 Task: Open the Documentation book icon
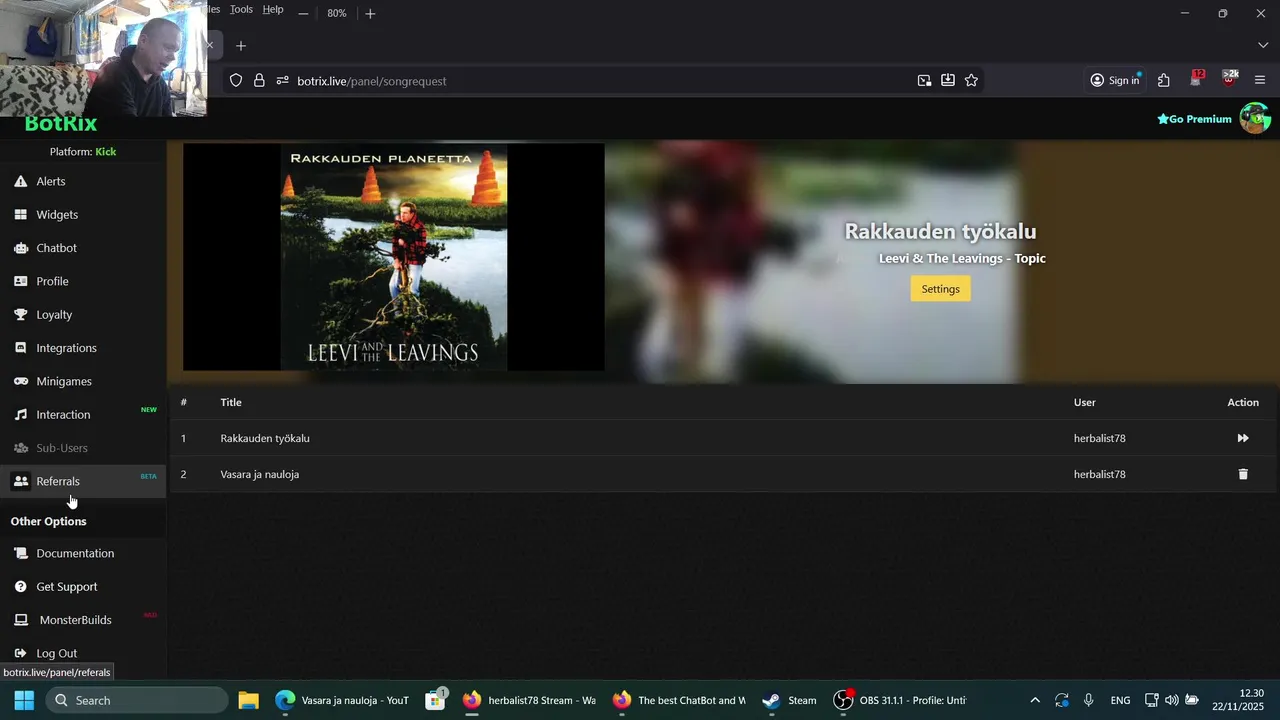click(20, 553)
